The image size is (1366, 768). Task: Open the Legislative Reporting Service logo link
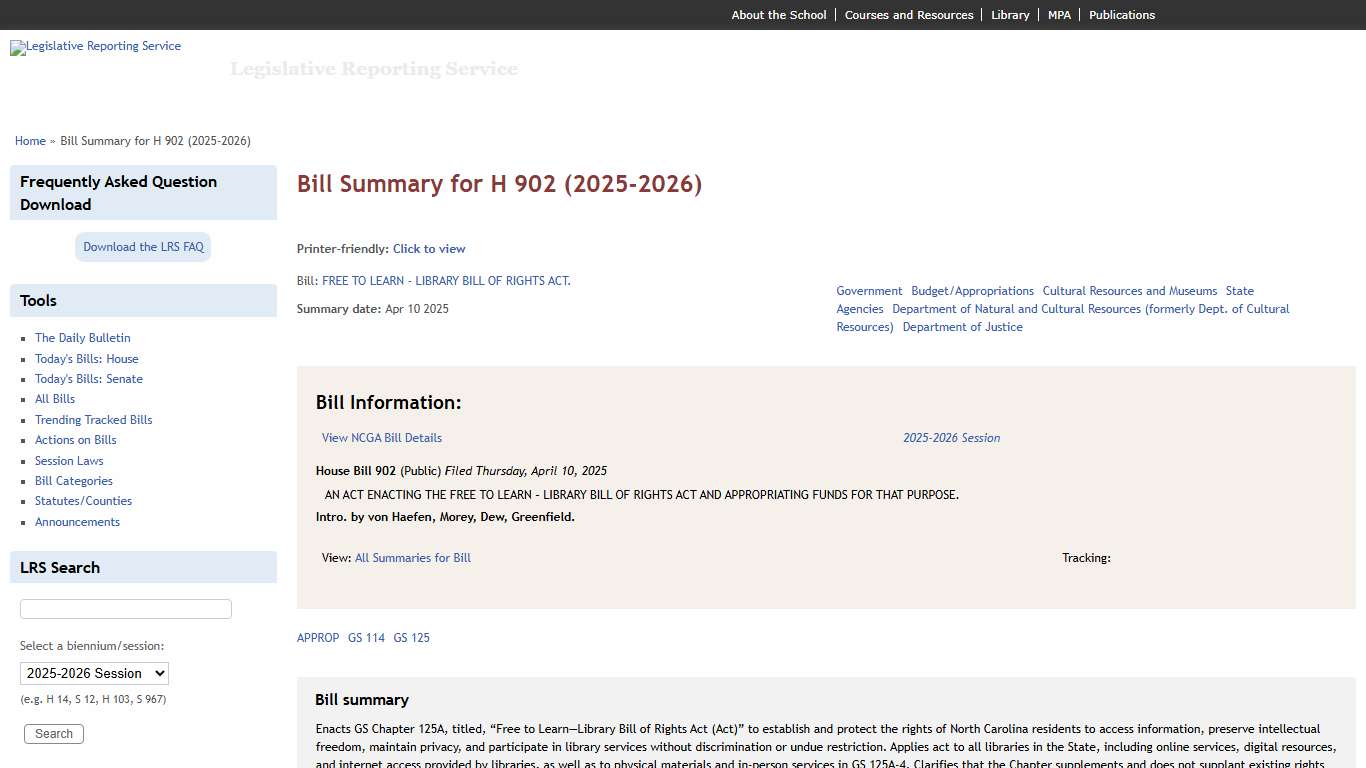coord(95,48)
